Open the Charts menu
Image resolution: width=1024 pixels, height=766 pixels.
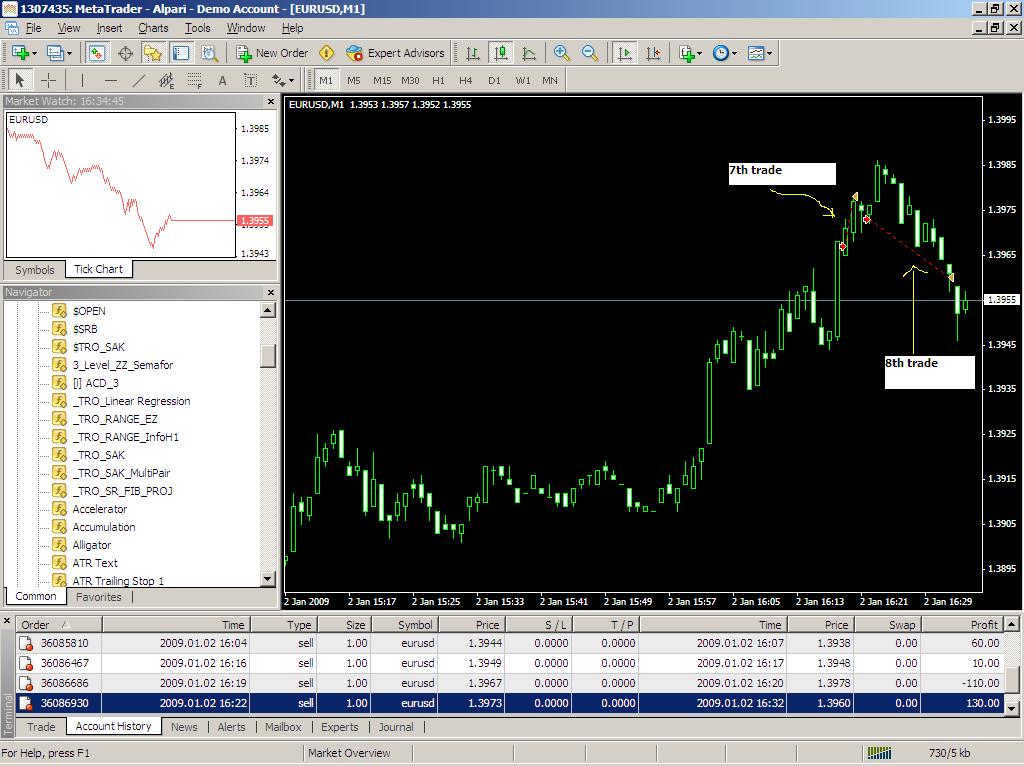click(x=153, y=28)
